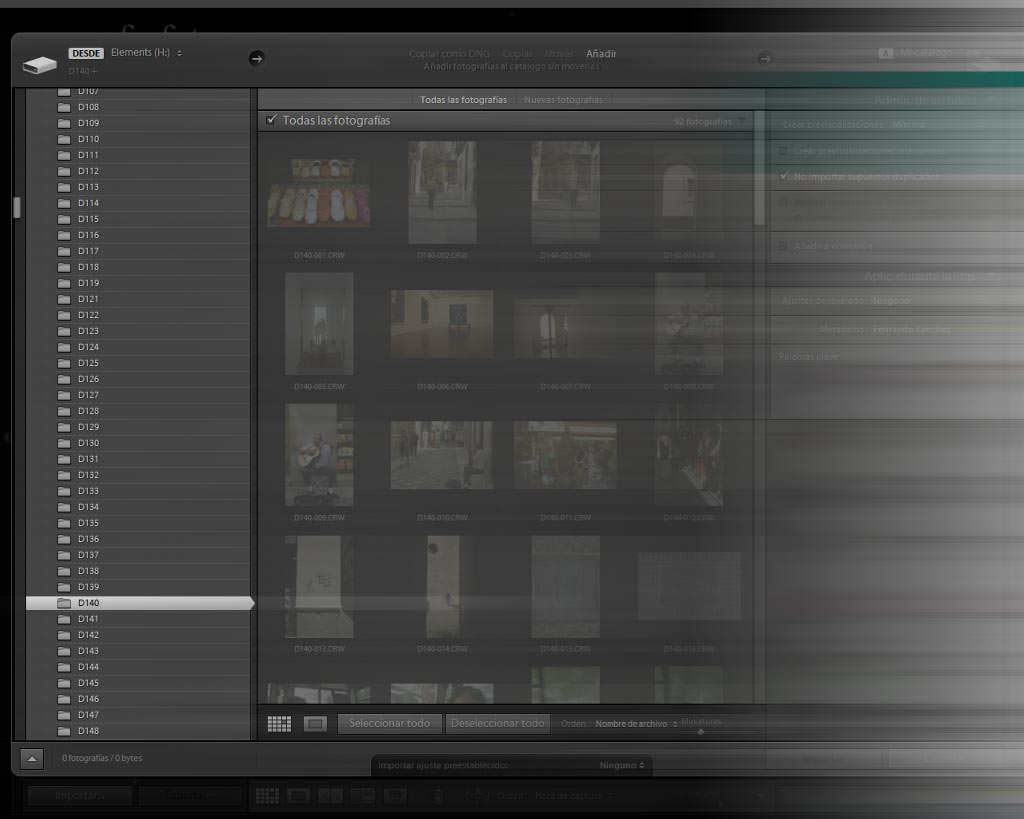This screenshot has width=1024, height=819.
Task: Select folder D136 in list
Action: 138,539
